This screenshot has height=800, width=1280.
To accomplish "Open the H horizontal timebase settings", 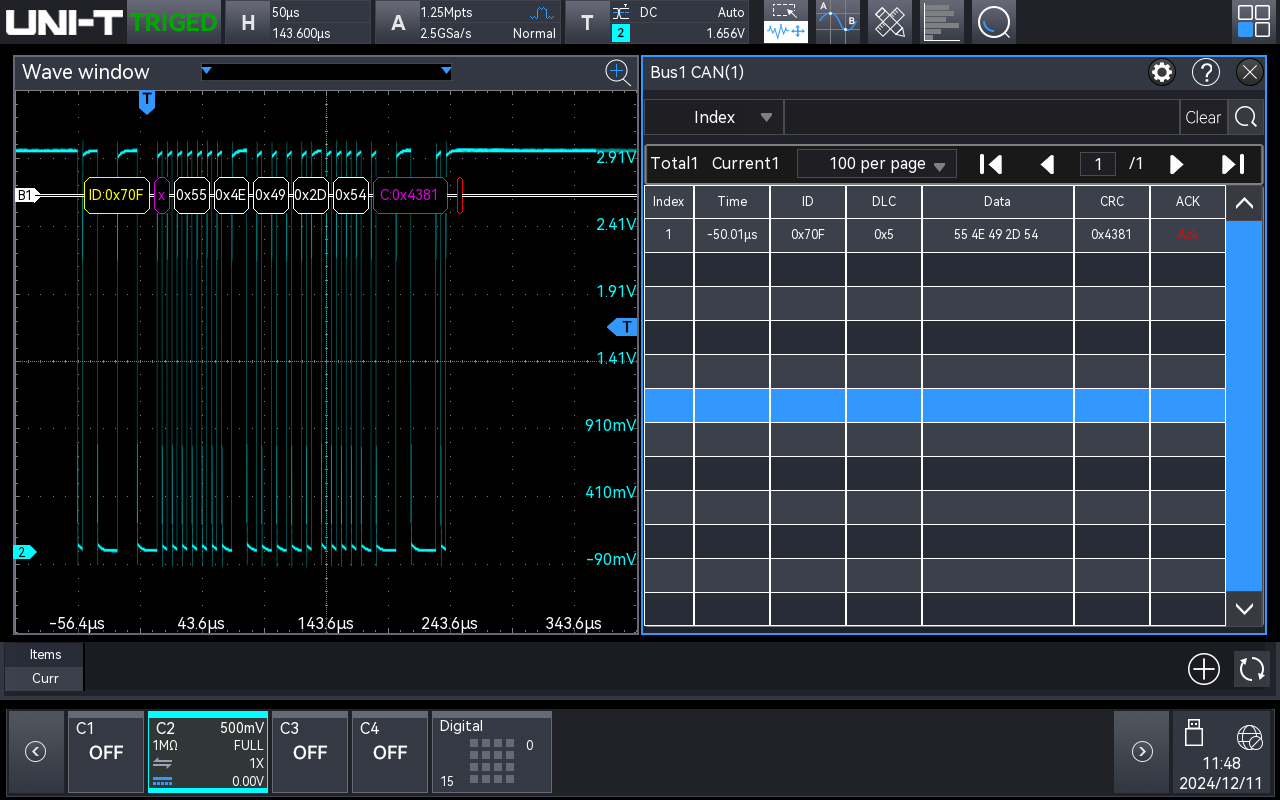I will coord(296,22).
